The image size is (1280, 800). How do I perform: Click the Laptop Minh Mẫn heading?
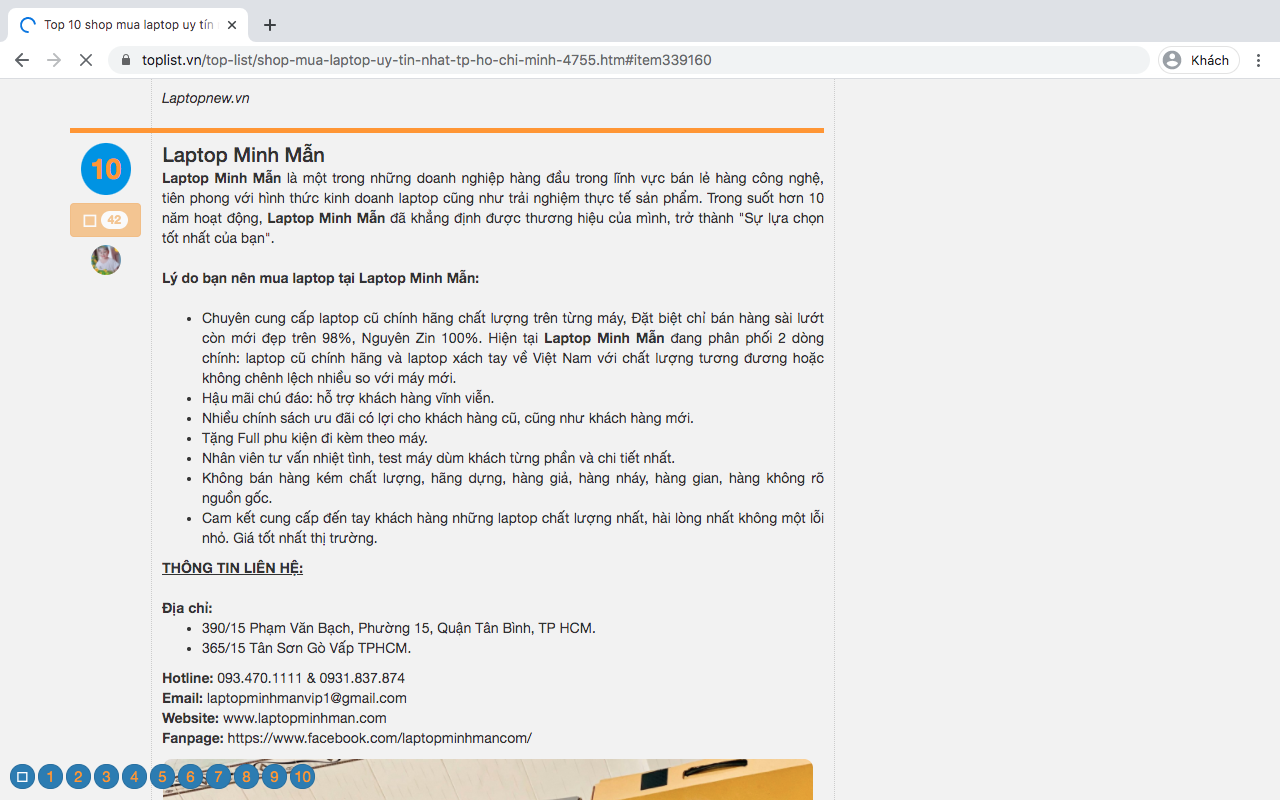[243, 155]
